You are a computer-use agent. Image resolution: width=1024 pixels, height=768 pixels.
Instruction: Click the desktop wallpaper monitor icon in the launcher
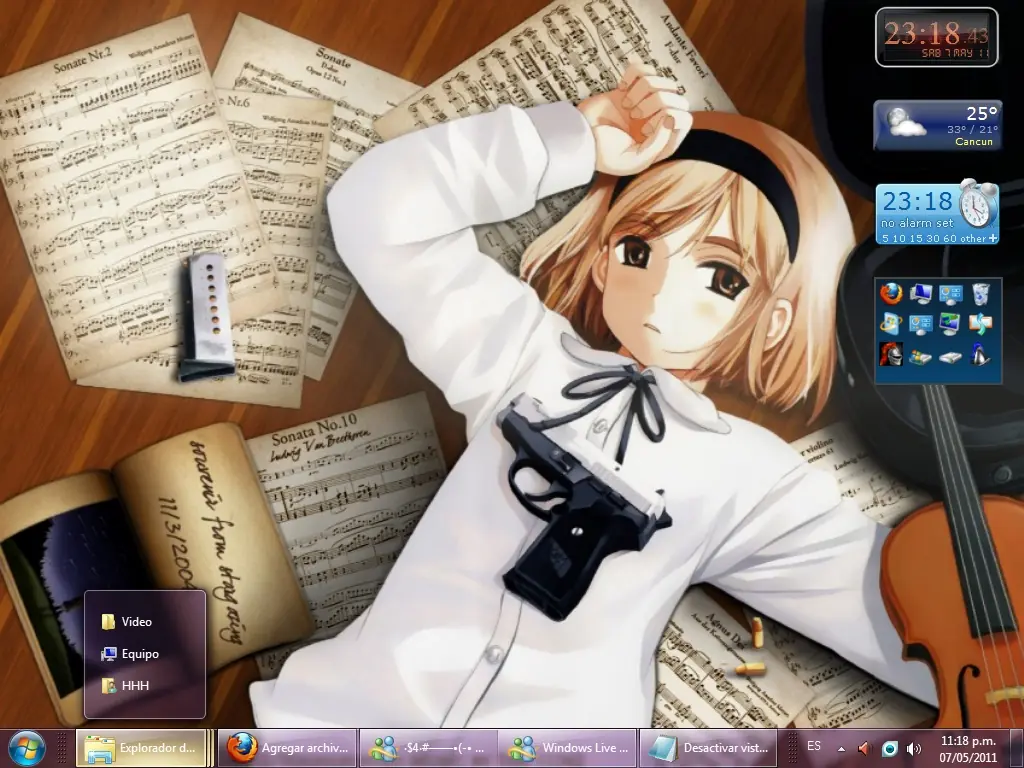(x=950, y=324)
